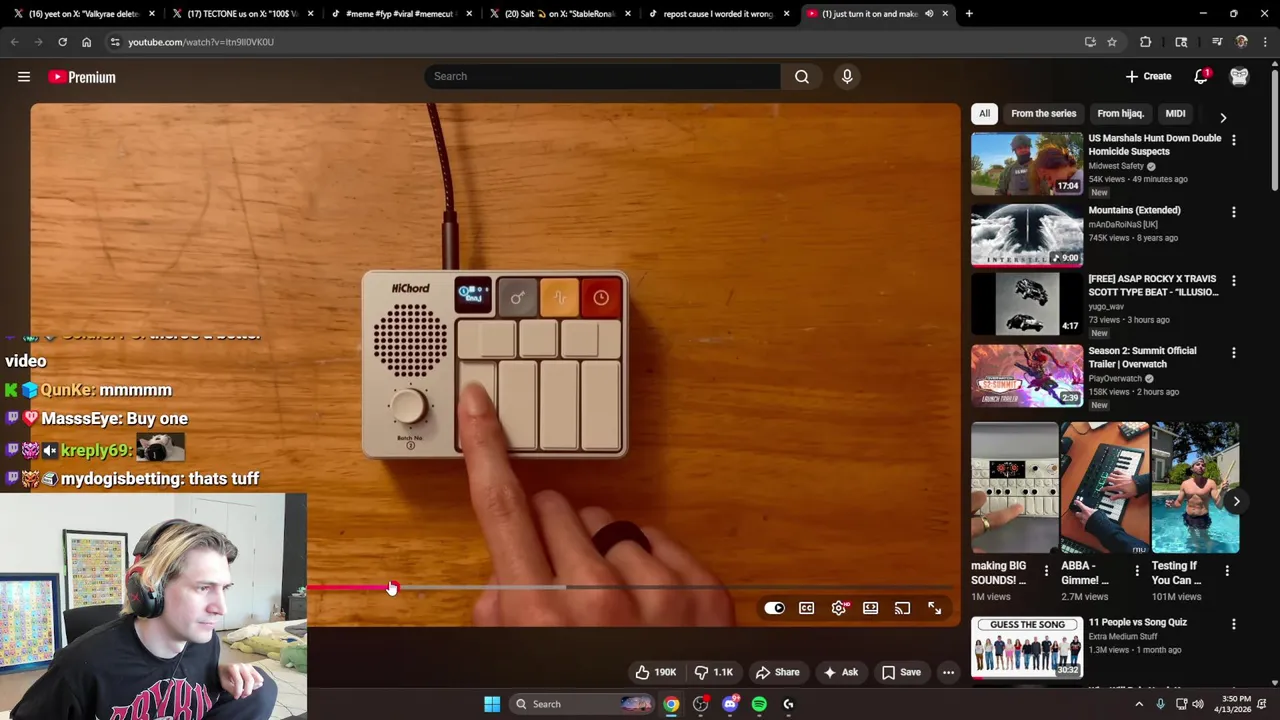Open more actions menu below video
Image resolution: width=1280 pixels, height=720 pixels.
pyautogui.click(x=948, y=672)
